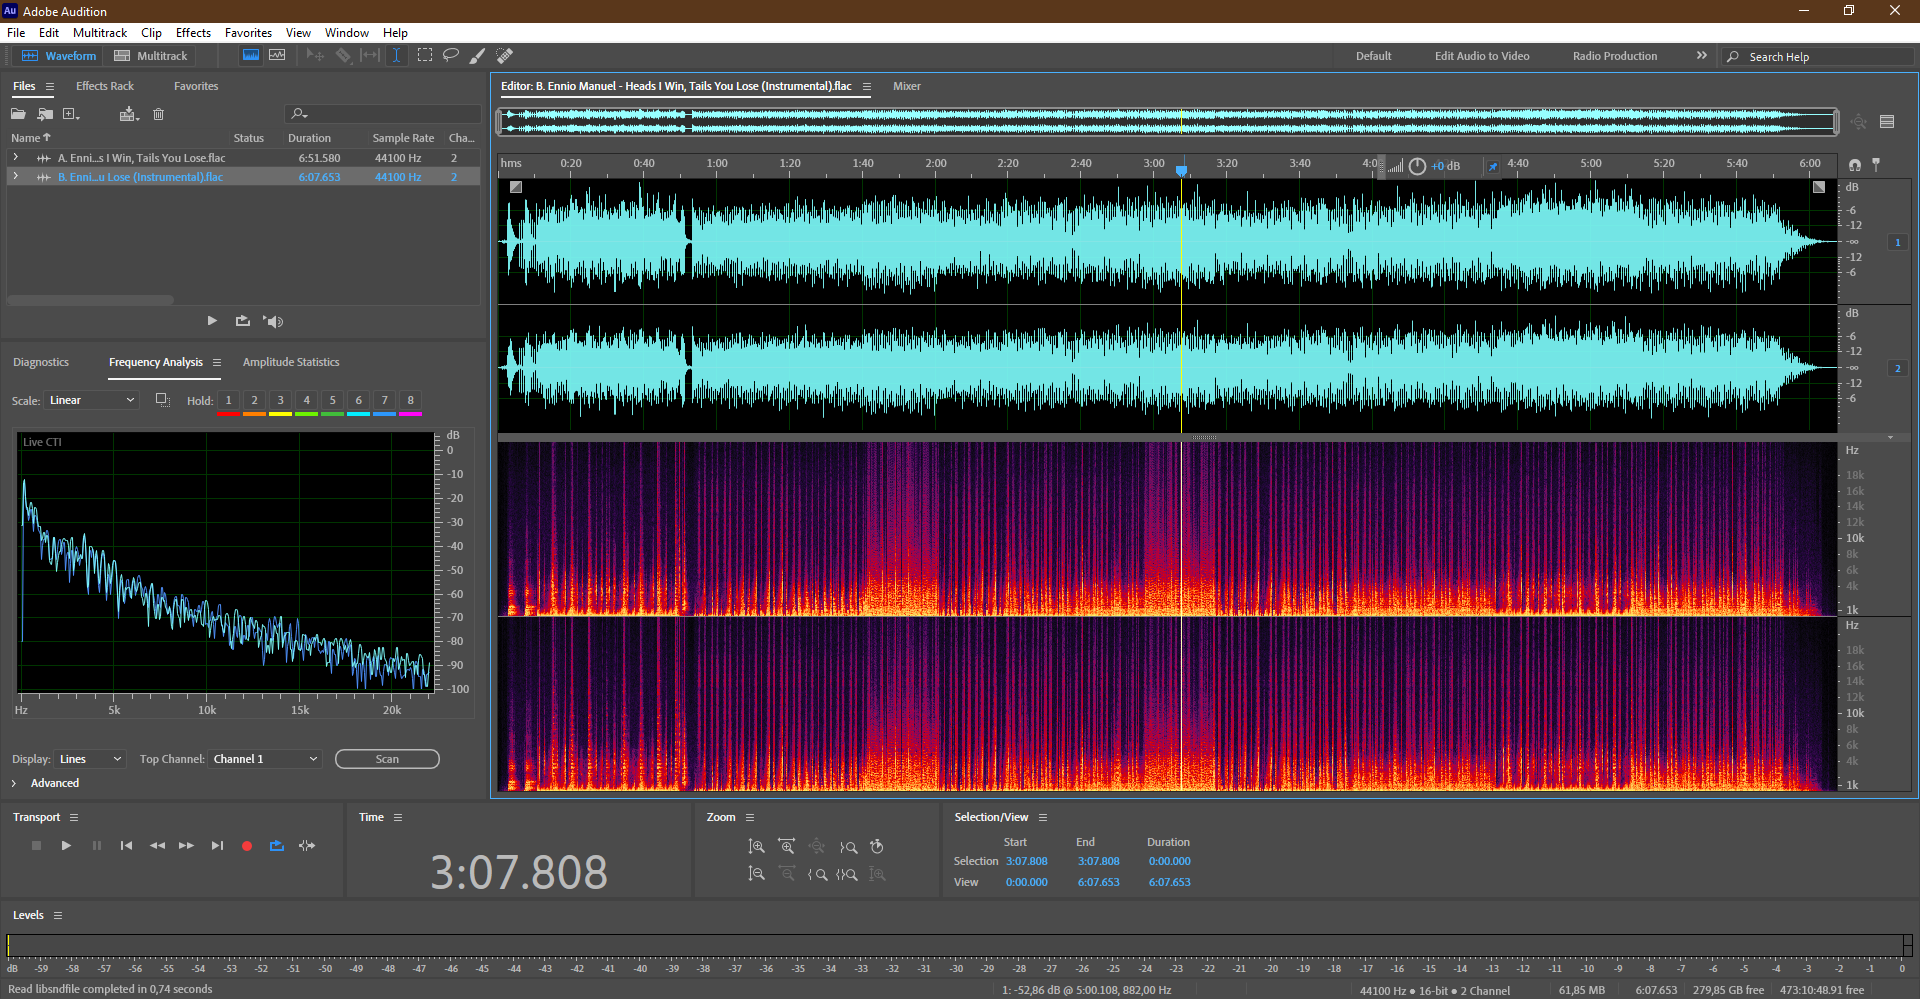Open the Mixer tab

pyautogui.click(x=907, y=86)
